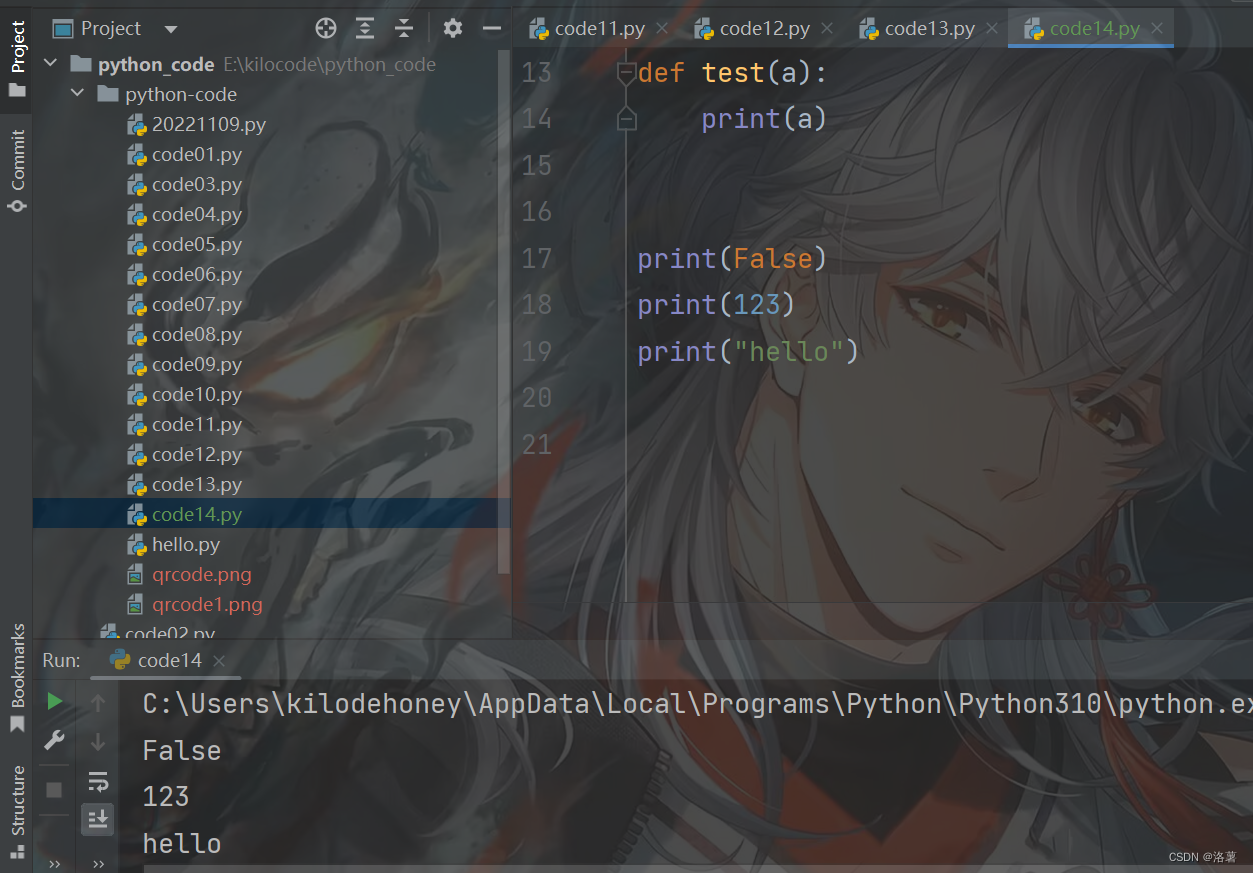Click the Project panel vertical scrollbar

tap(504, 312)
